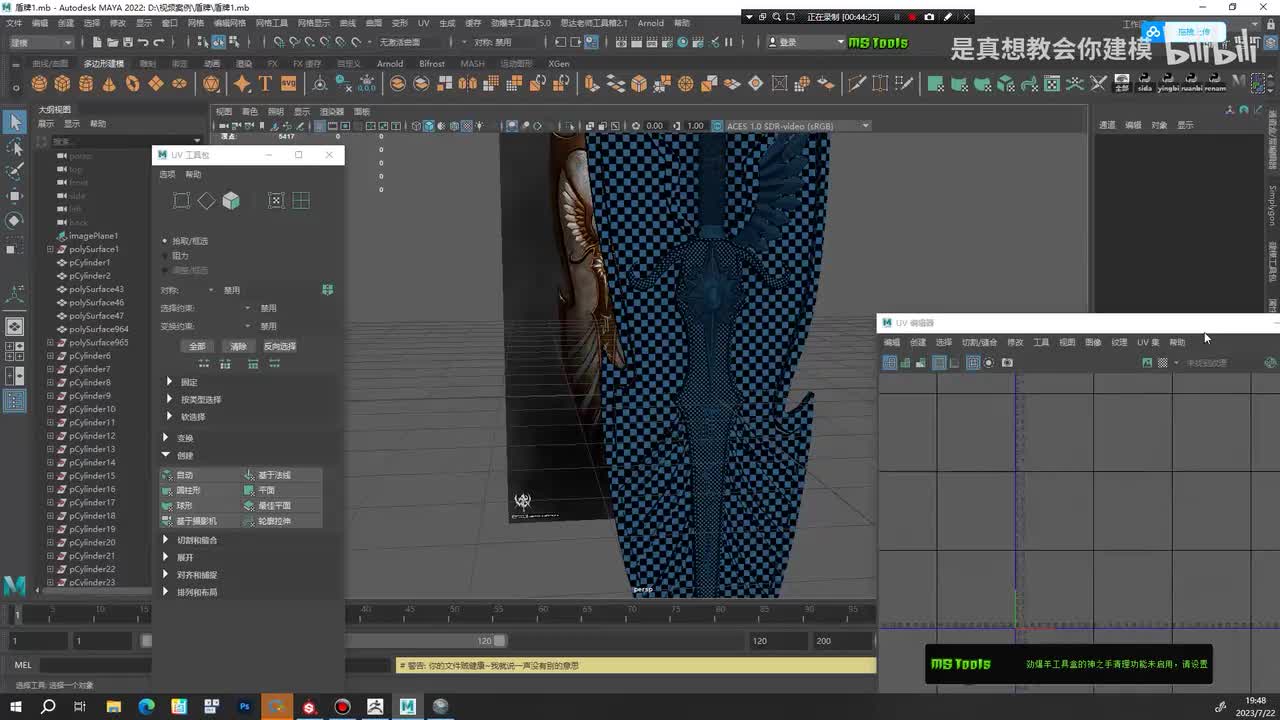Switch to the Bifrost shelf tab
Image resolution: width=1280 pixels, height=720 pixels.
432,64
